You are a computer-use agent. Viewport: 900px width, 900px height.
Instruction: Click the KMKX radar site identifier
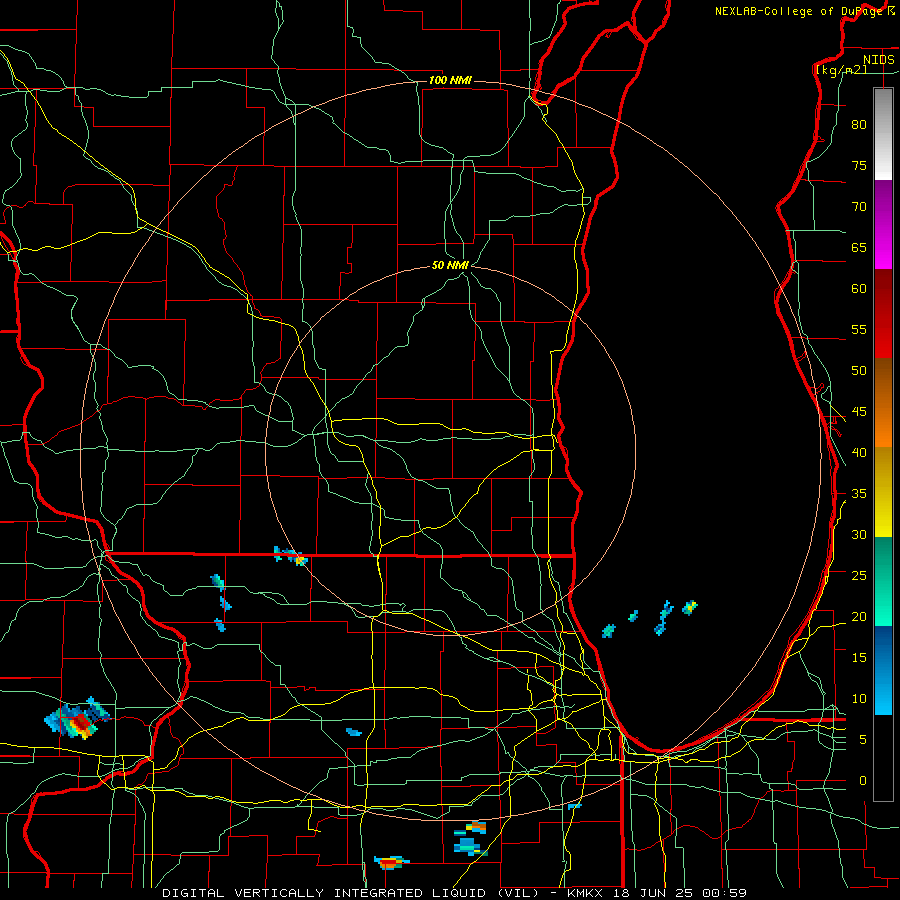pos(587,893)
